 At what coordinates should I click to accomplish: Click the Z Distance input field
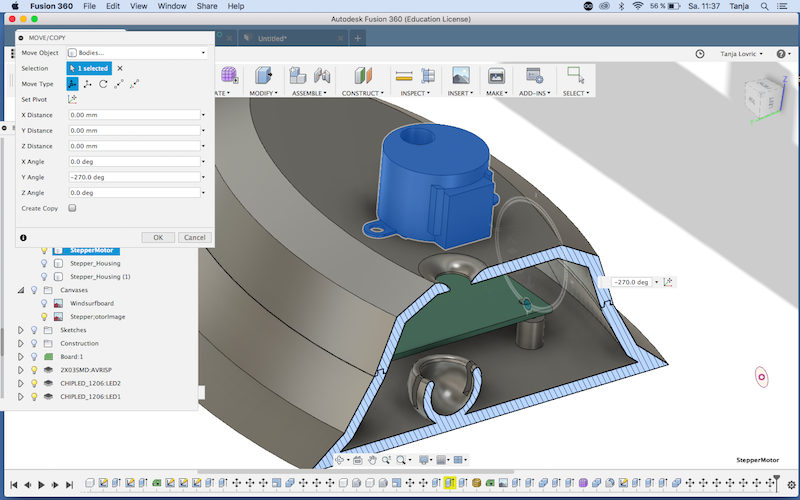(135, 146)
